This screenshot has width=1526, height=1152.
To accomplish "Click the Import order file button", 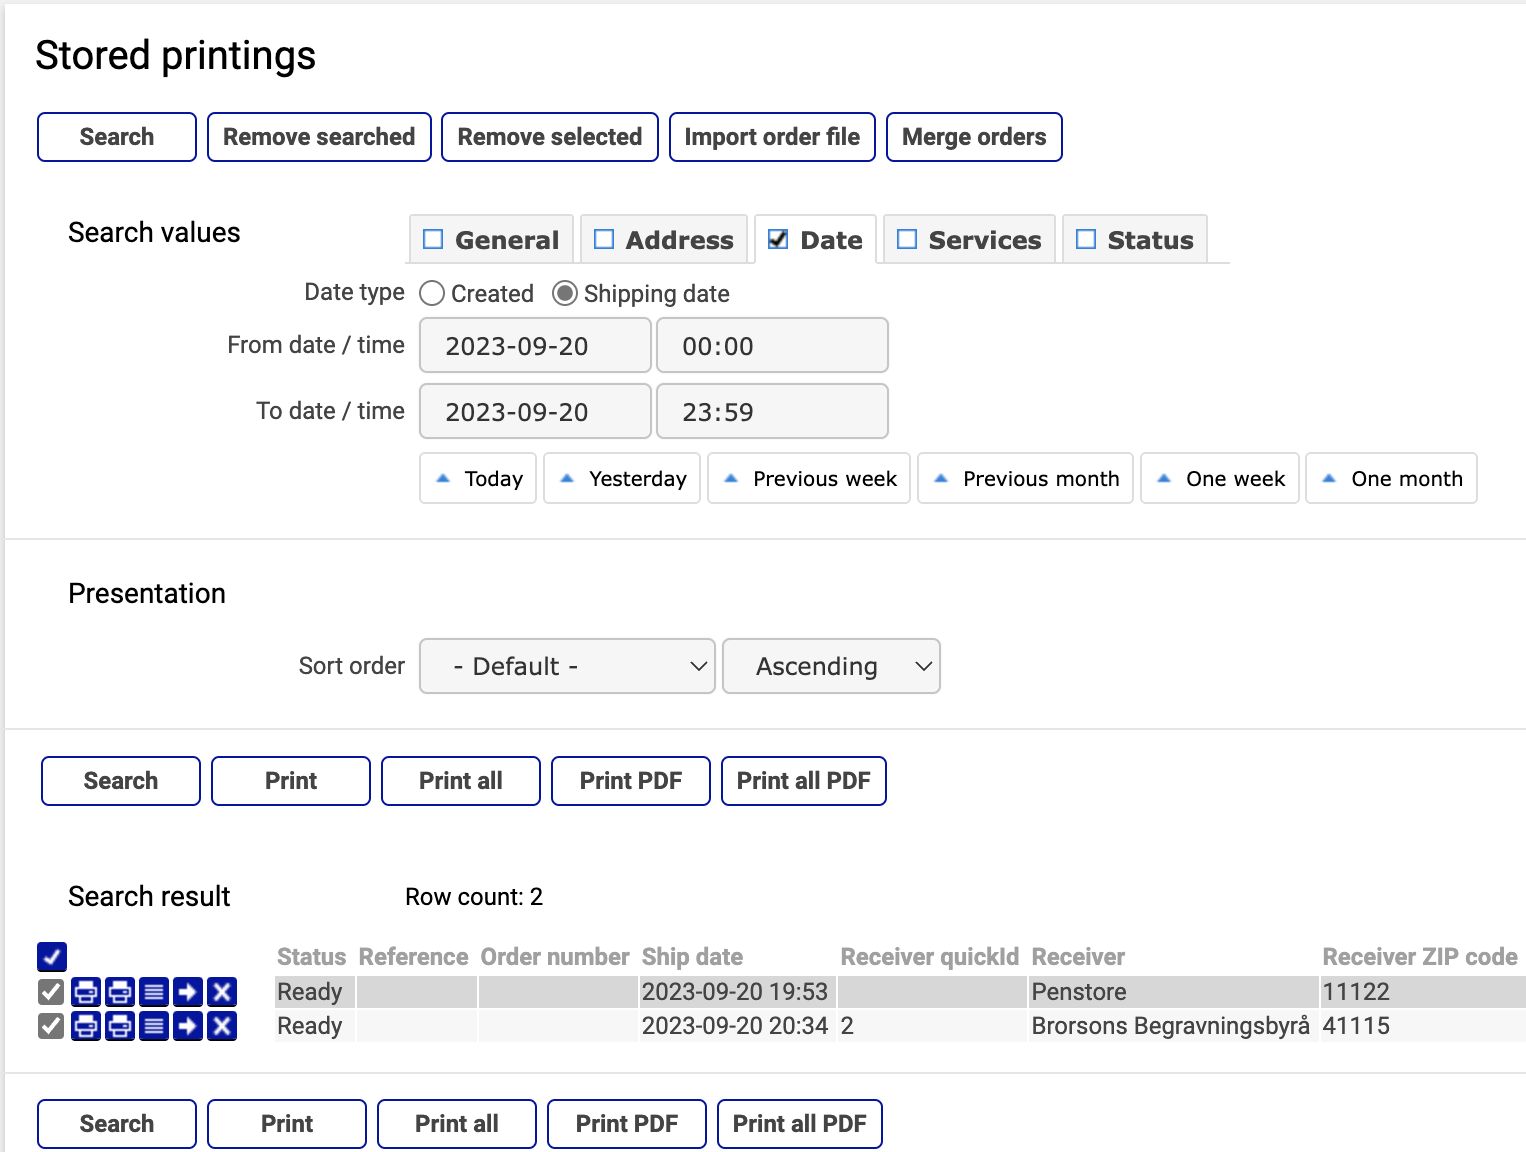I will (x=772, y=137).
